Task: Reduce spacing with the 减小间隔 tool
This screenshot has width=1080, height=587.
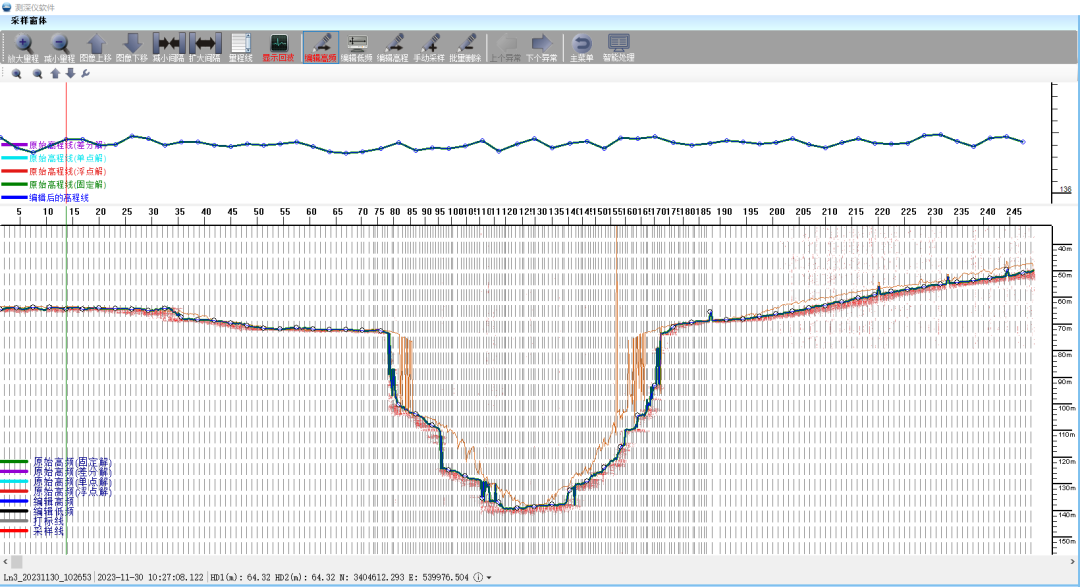Action: pos(169,48)
